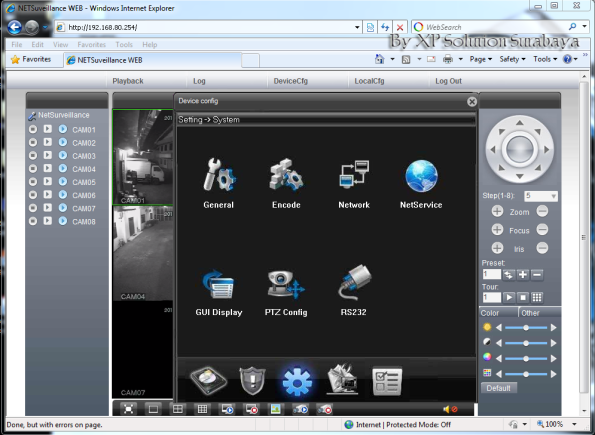Click focus plus button
Image resolution: width=595 pixels, height=435 pixels.
pyautogui.click(x=497, y=229)
